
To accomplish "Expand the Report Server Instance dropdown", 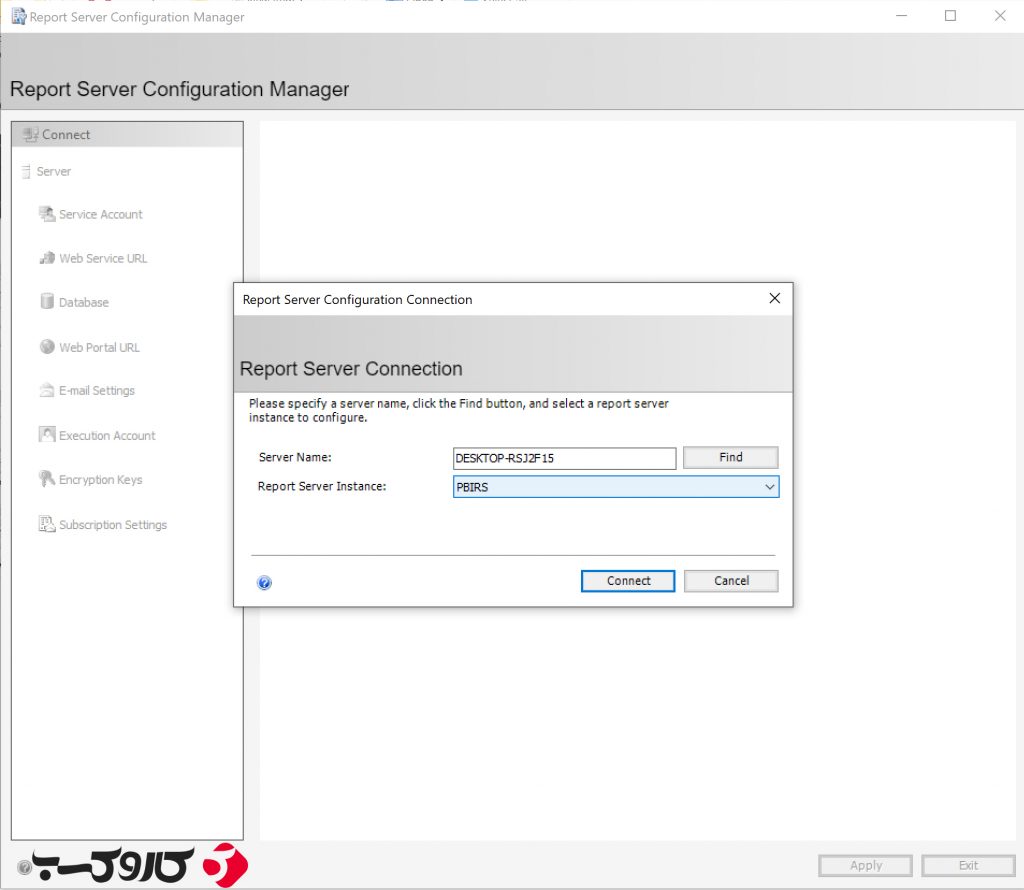I will coord(769,486).
